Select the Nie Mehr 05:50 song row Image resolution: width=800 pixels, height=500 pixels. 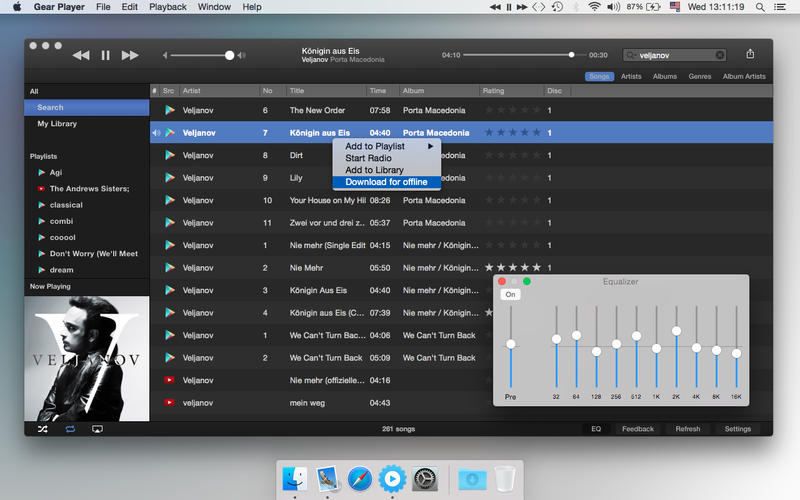462,268
